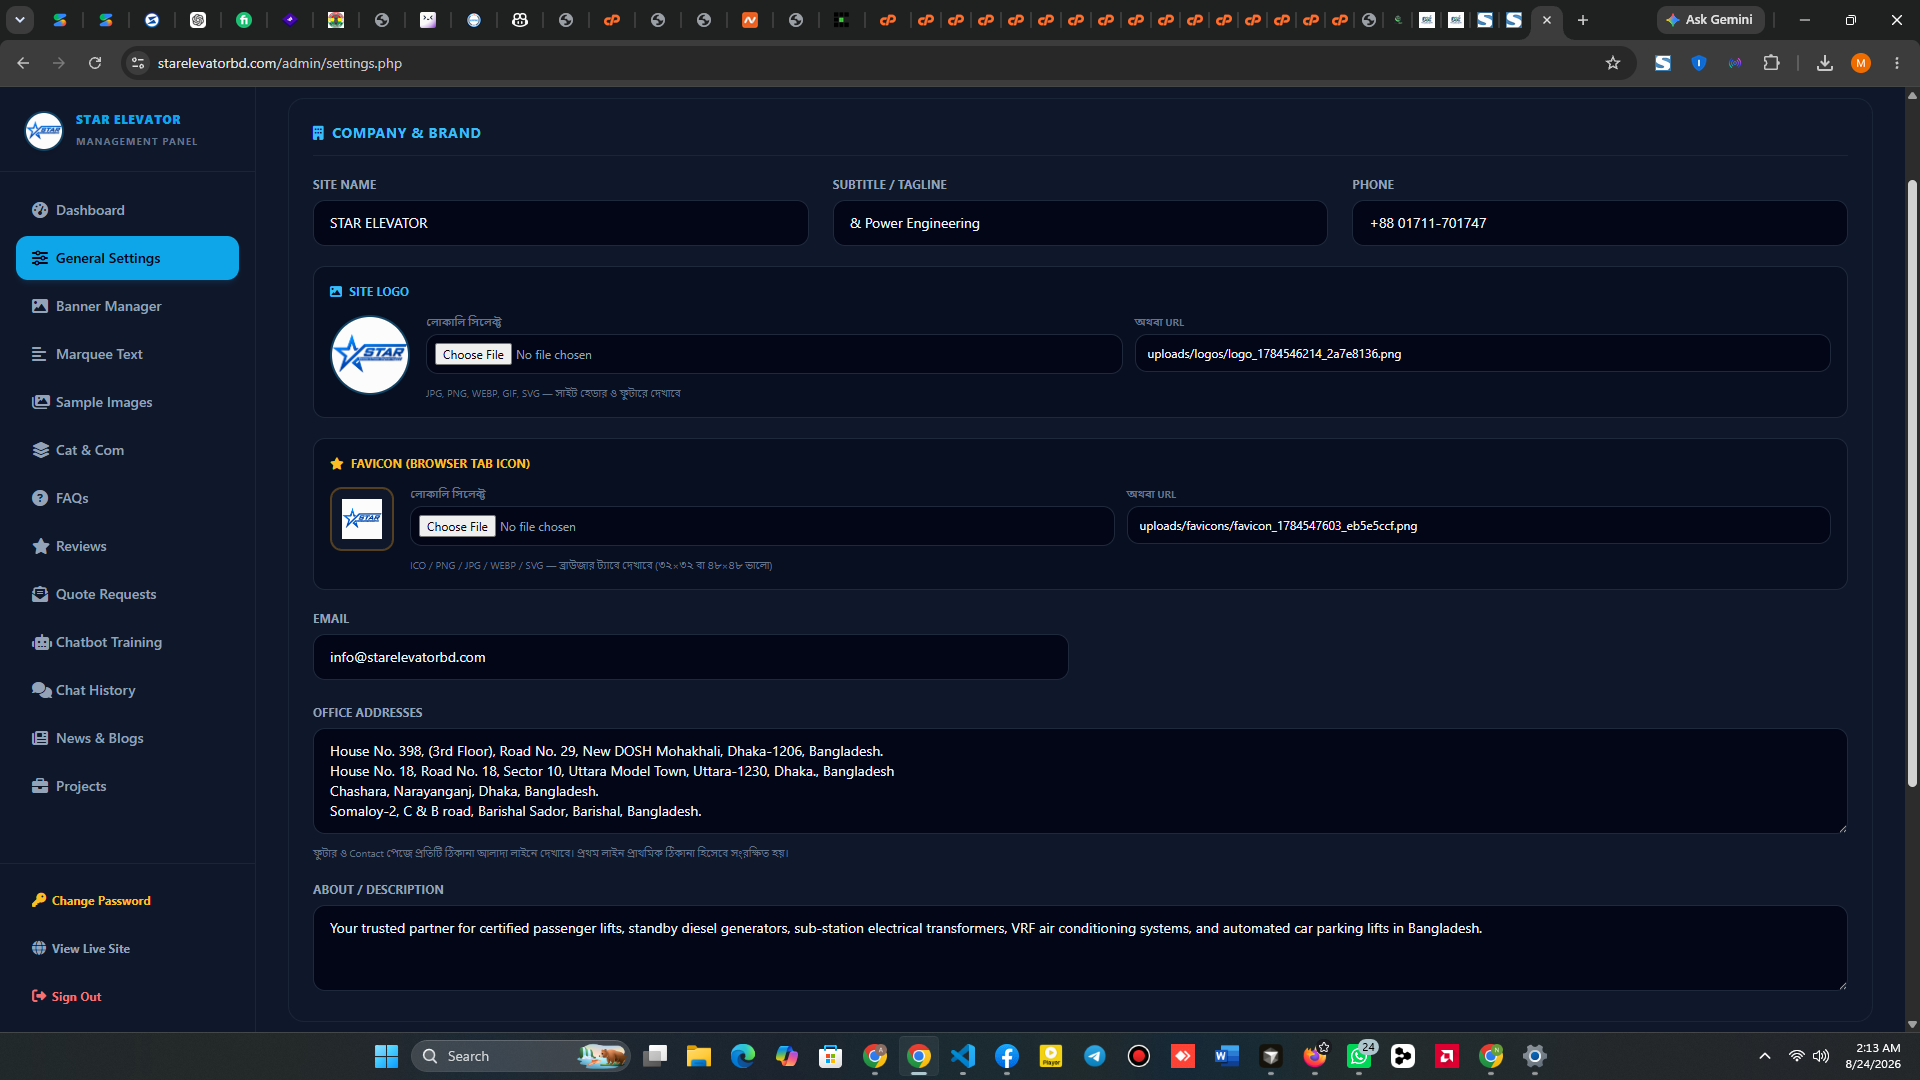Click the Quote Requests icon

pyautogui.click(x=40, y=594)
